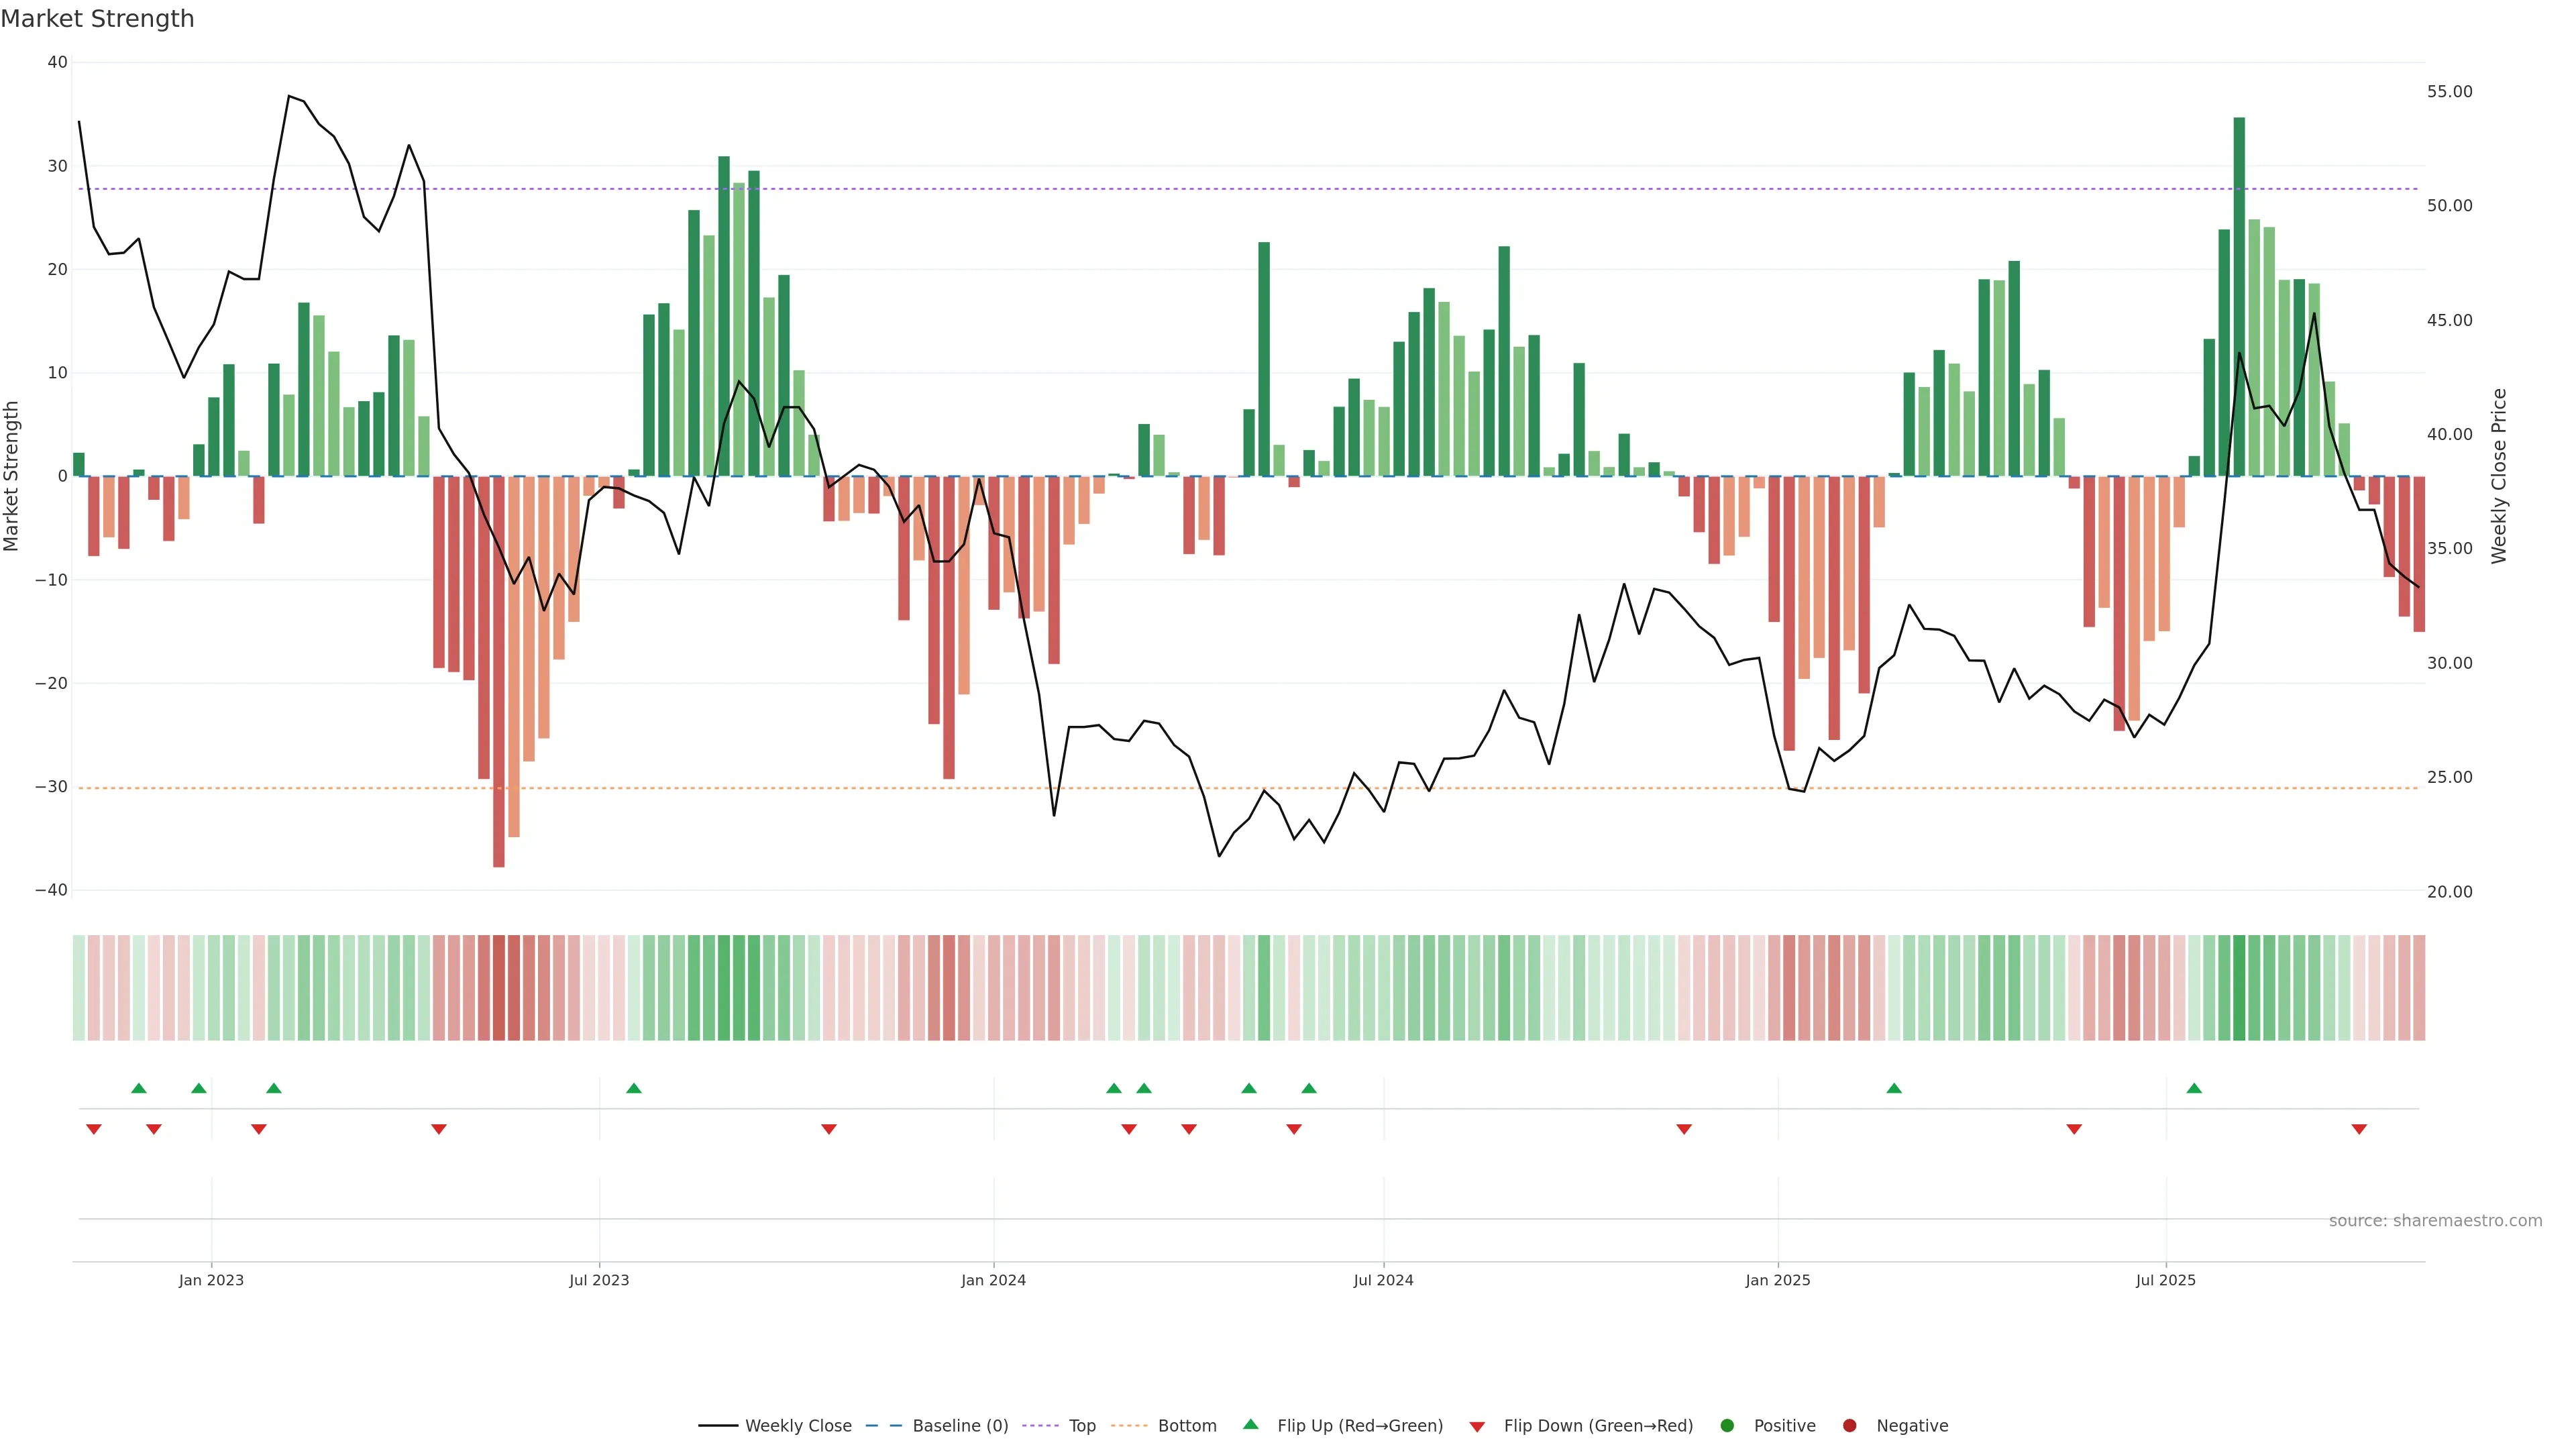The height and width of the screenshot is (1449, 2576).
Task: Click the flip-up marker just after Jul 2025
Action: [2194, 1088]
